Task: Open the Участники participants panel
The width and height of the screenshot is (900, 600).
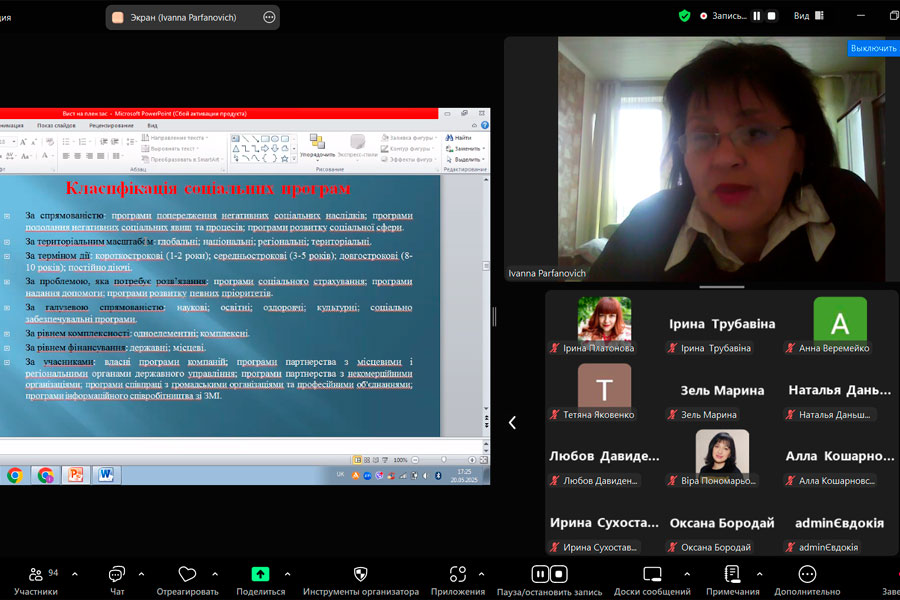Action: 36,581
